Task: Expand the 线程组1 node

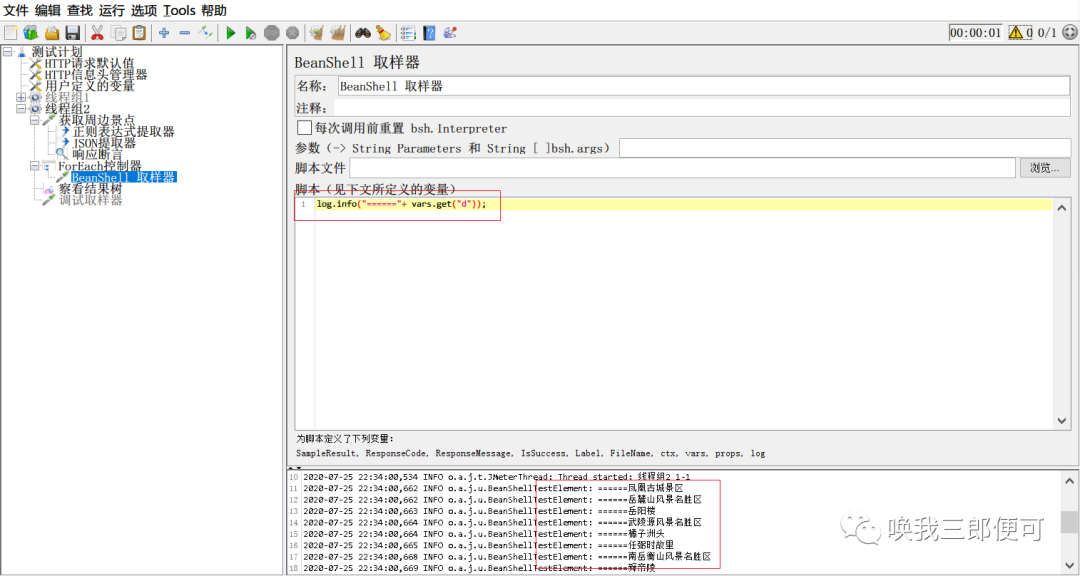Action: tap(20, 97)
